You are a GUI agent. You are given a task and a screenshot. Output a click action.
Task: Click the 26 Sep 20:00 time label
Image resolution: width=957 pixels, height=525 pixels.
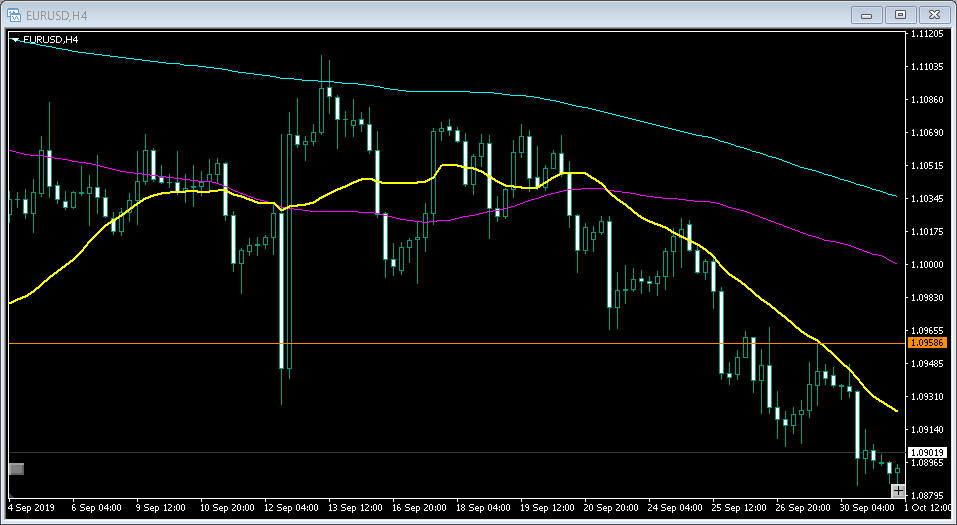pos(803,507)
